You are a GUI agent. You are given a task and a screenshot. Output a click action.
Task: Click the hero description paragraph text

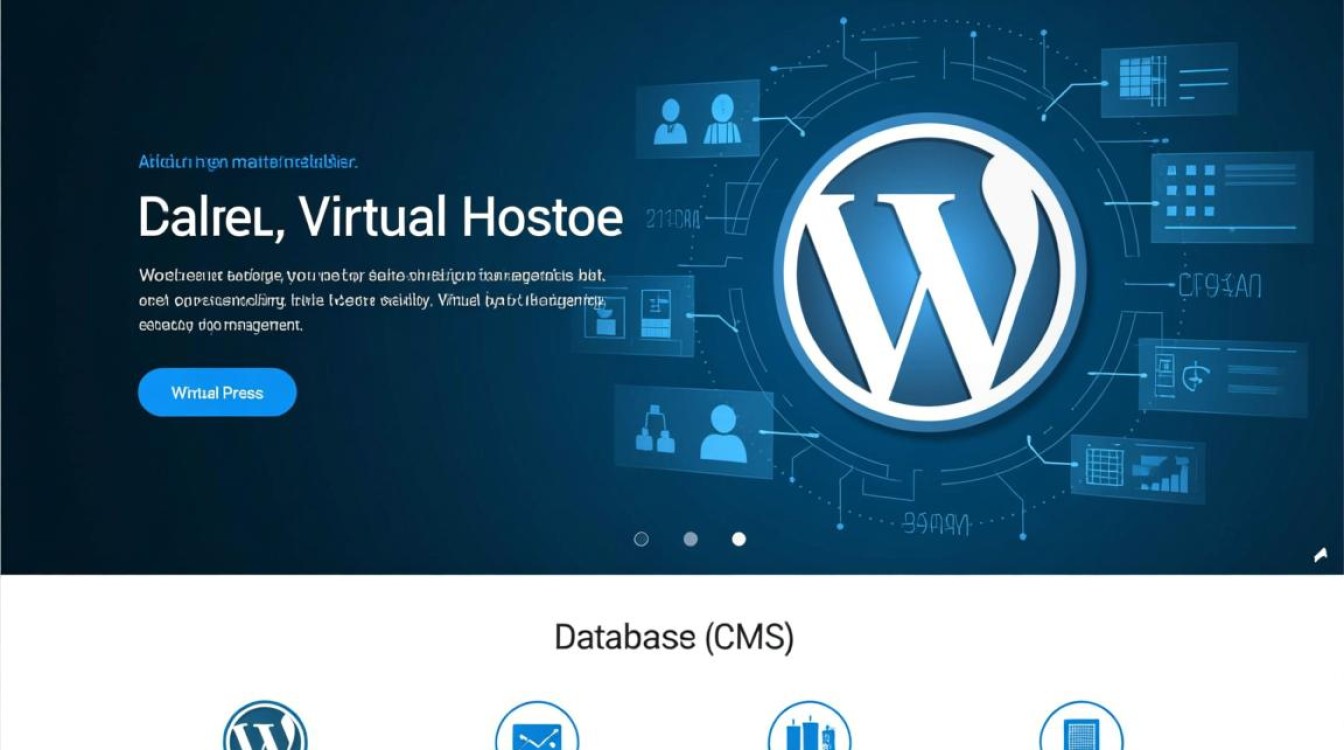(x=371, y=299)
